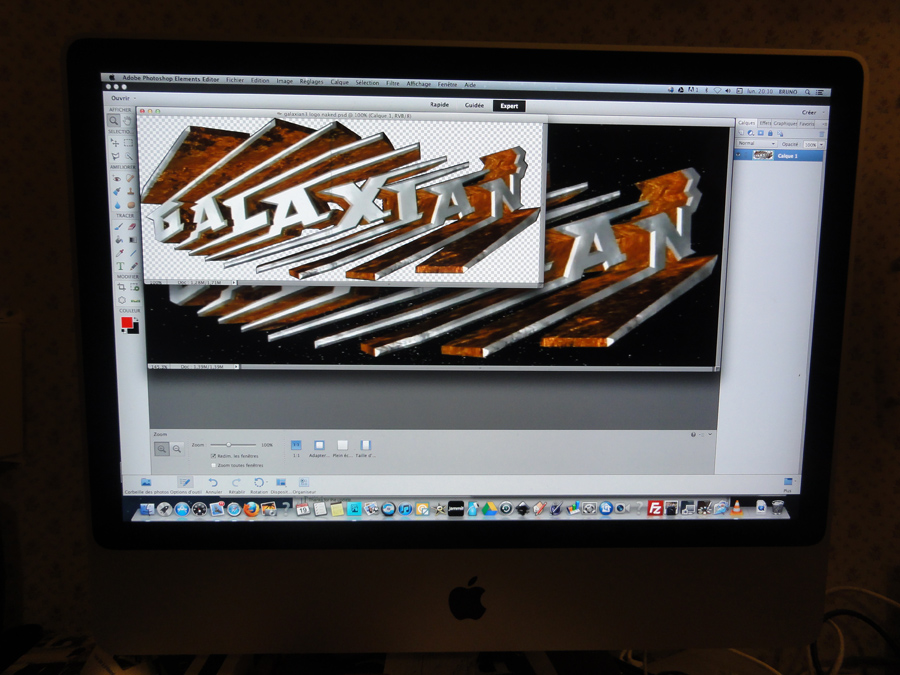Open the Organiseur button

tap(304, 486)
